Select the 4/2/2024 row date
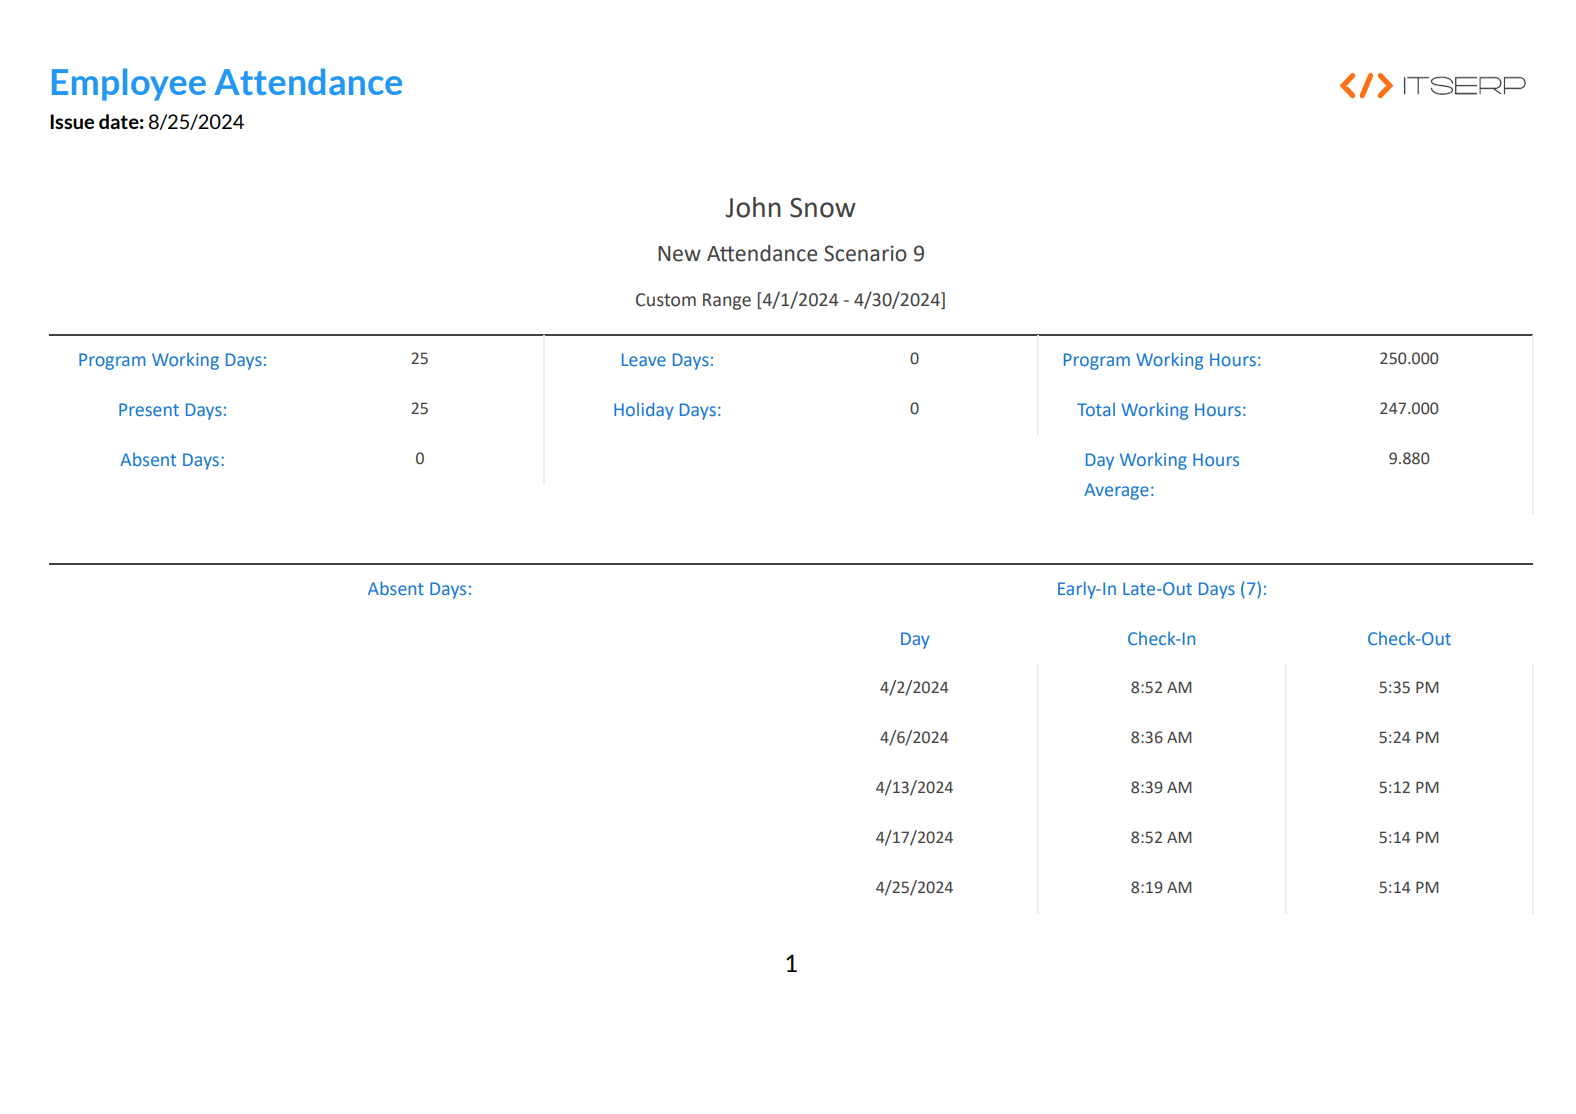The image size is (1576, 1114). [915, 688]
